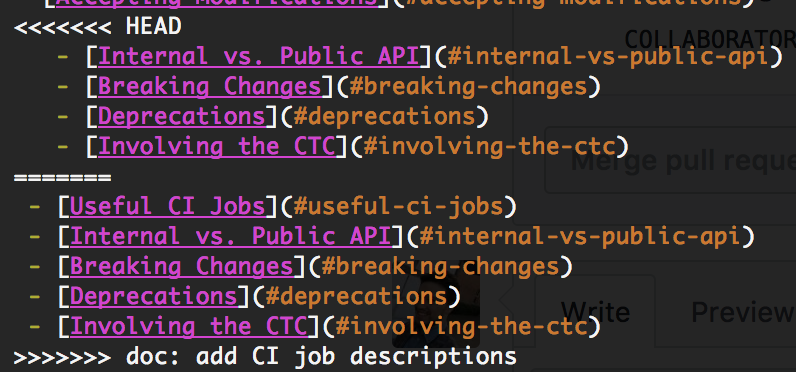Select 'Deprecations' in the HEAD block
Screen dimensions: 796x372
[181, 117]
